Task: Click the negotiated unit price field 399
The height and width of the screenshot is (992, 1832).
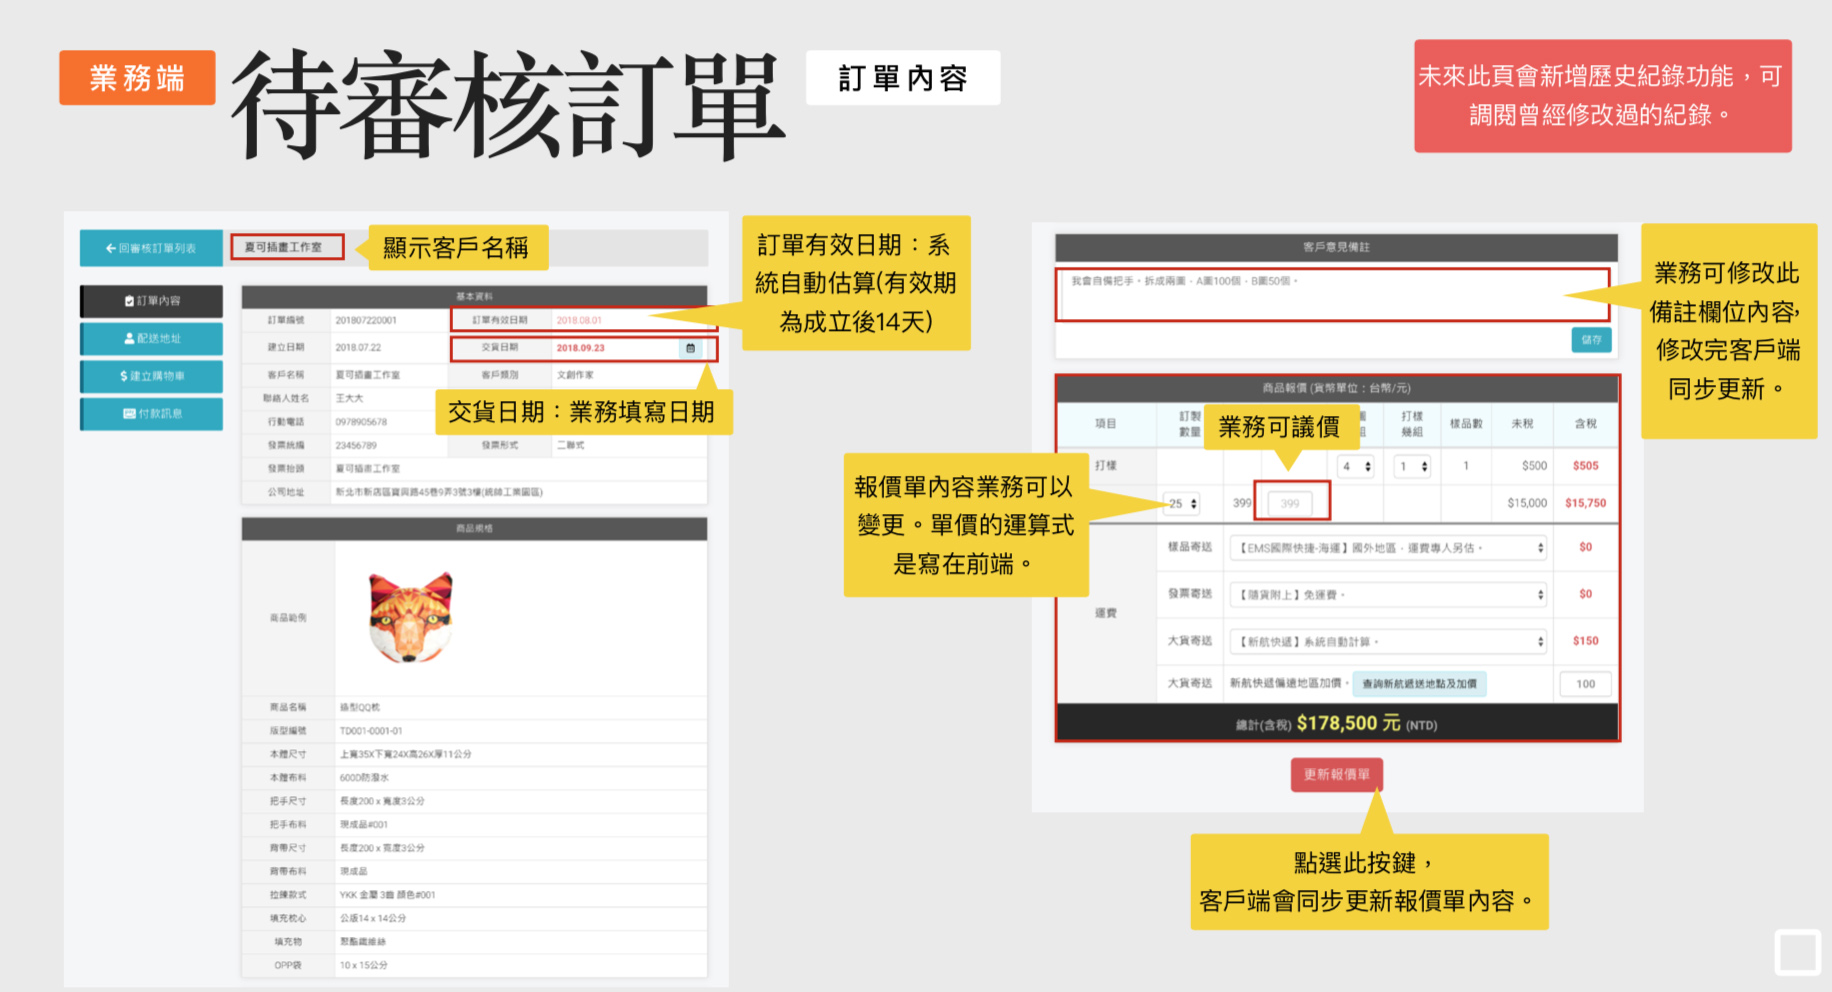Action: coord(1290,504)
